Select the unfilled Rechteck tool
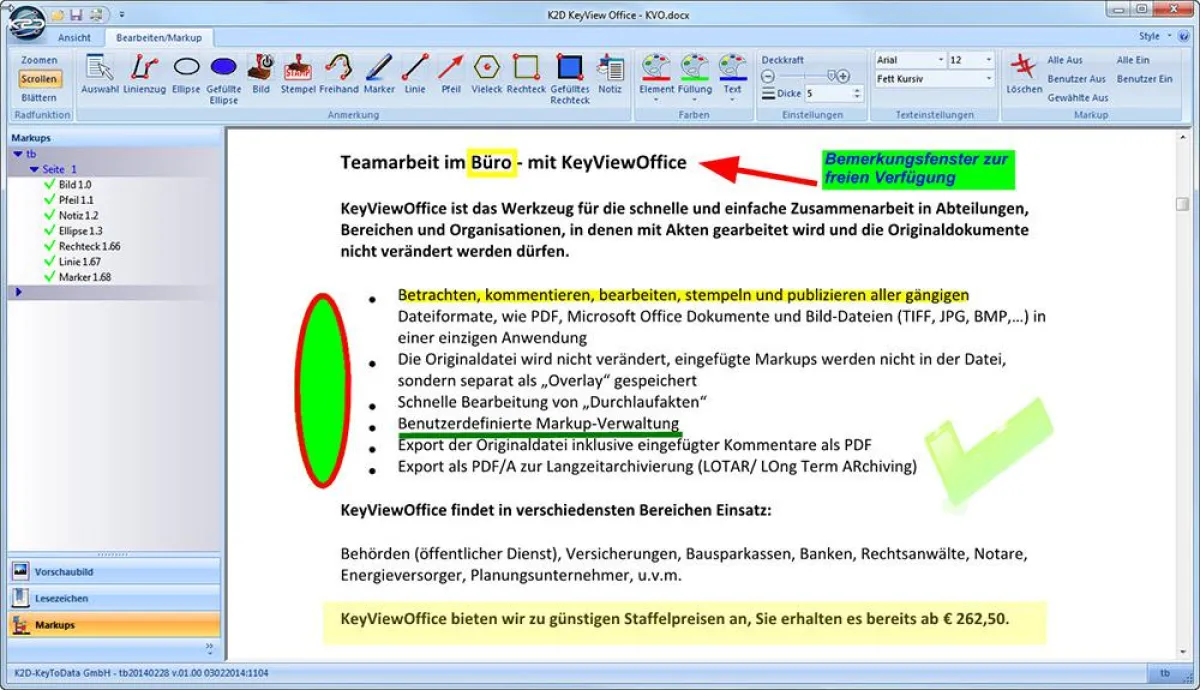 click(x=526, y=75)
